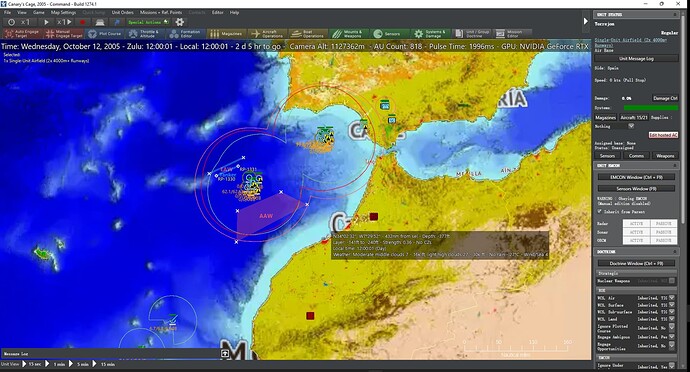
Task: Click Edit hosted AC button
Action: (663, 135)
